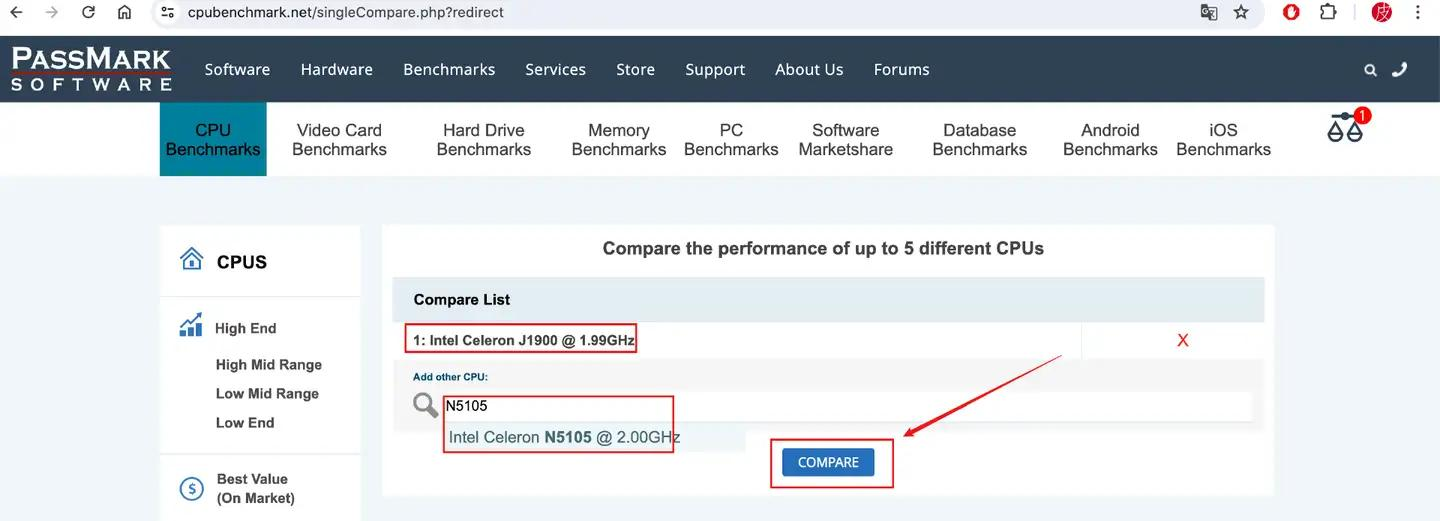Open the Low Mid Range link
This screenshot has width=1440, height=521.
tap(267, 394)
